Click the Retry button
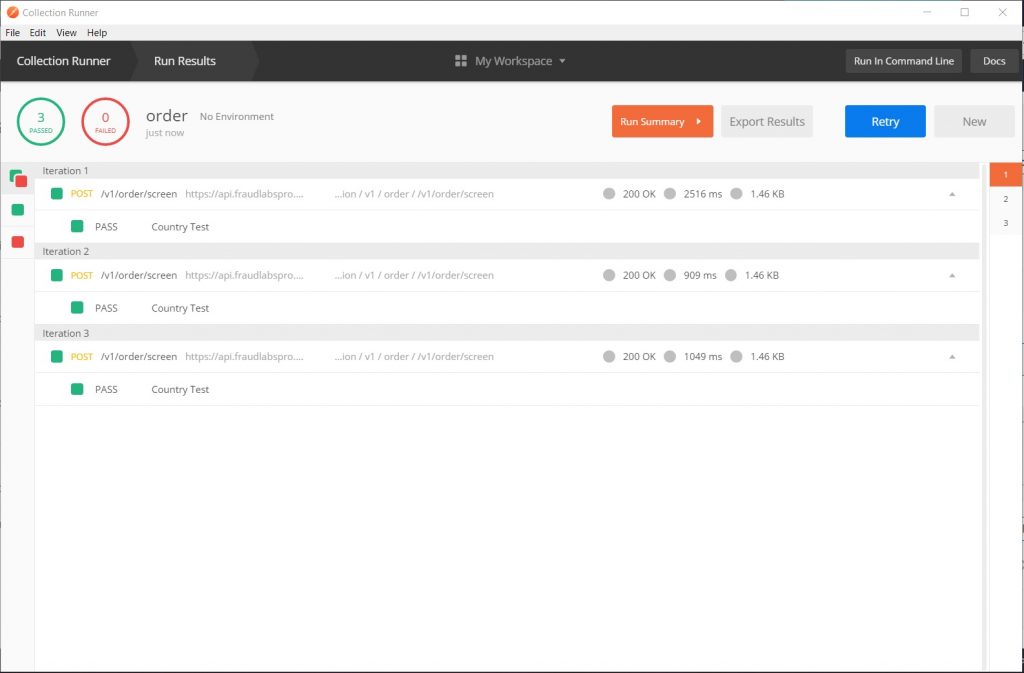1024x673 pixels. tap(884, 121)
